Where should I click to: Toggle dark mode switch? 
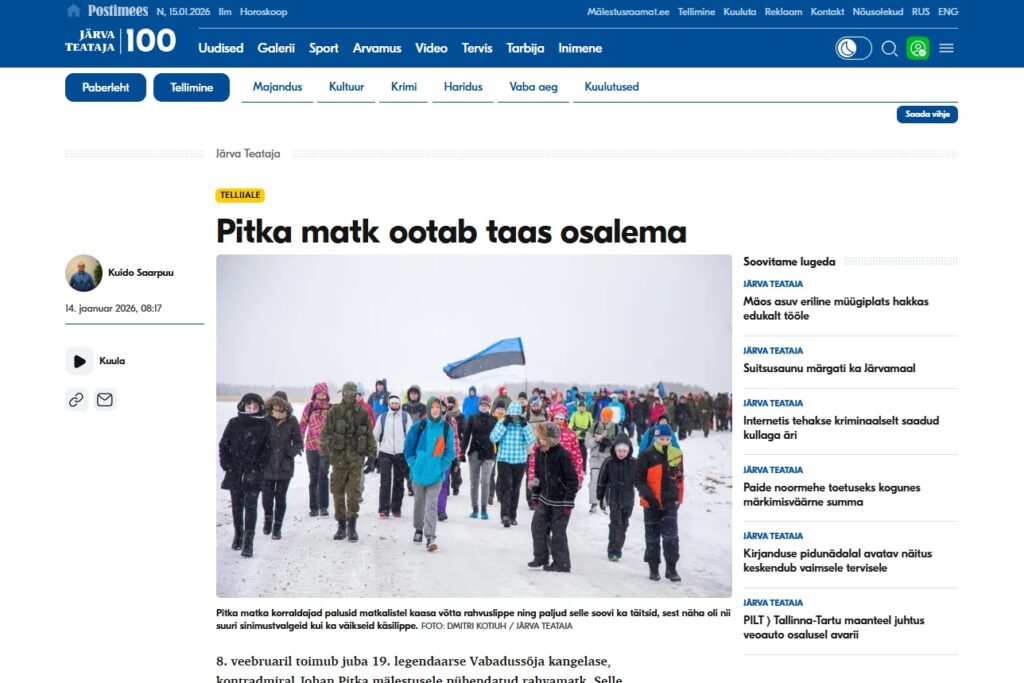coord(853,48)
